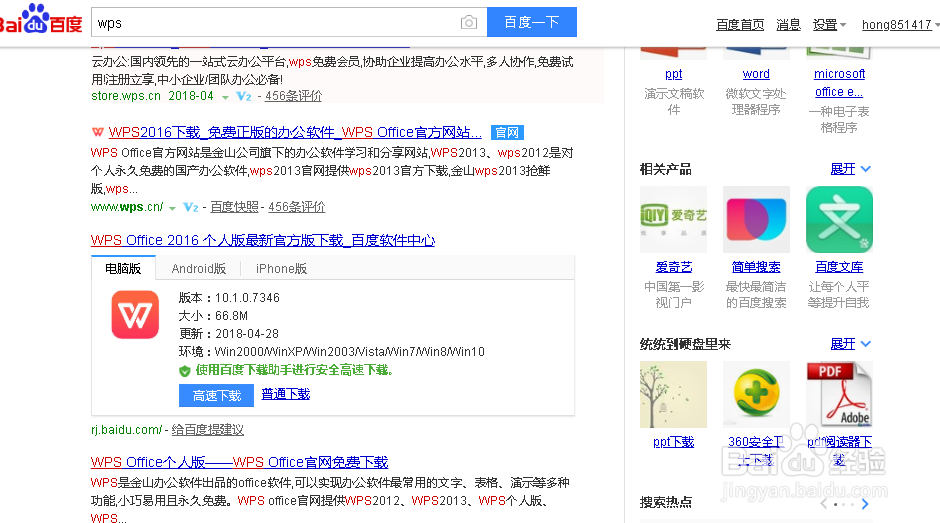
Task: Open the 简单搜索 text link
Action: 756,267
